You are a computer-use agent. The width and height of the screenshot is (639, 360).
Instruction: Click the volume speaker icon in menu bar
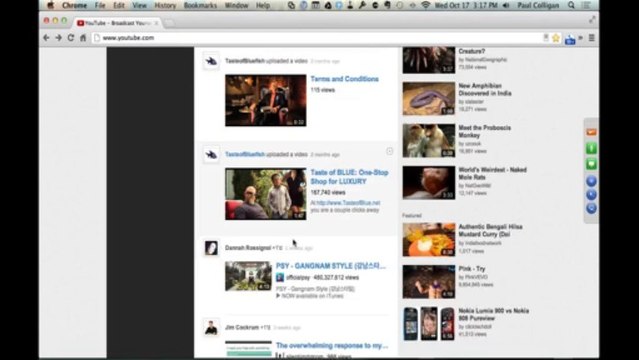tap(506, 5)
